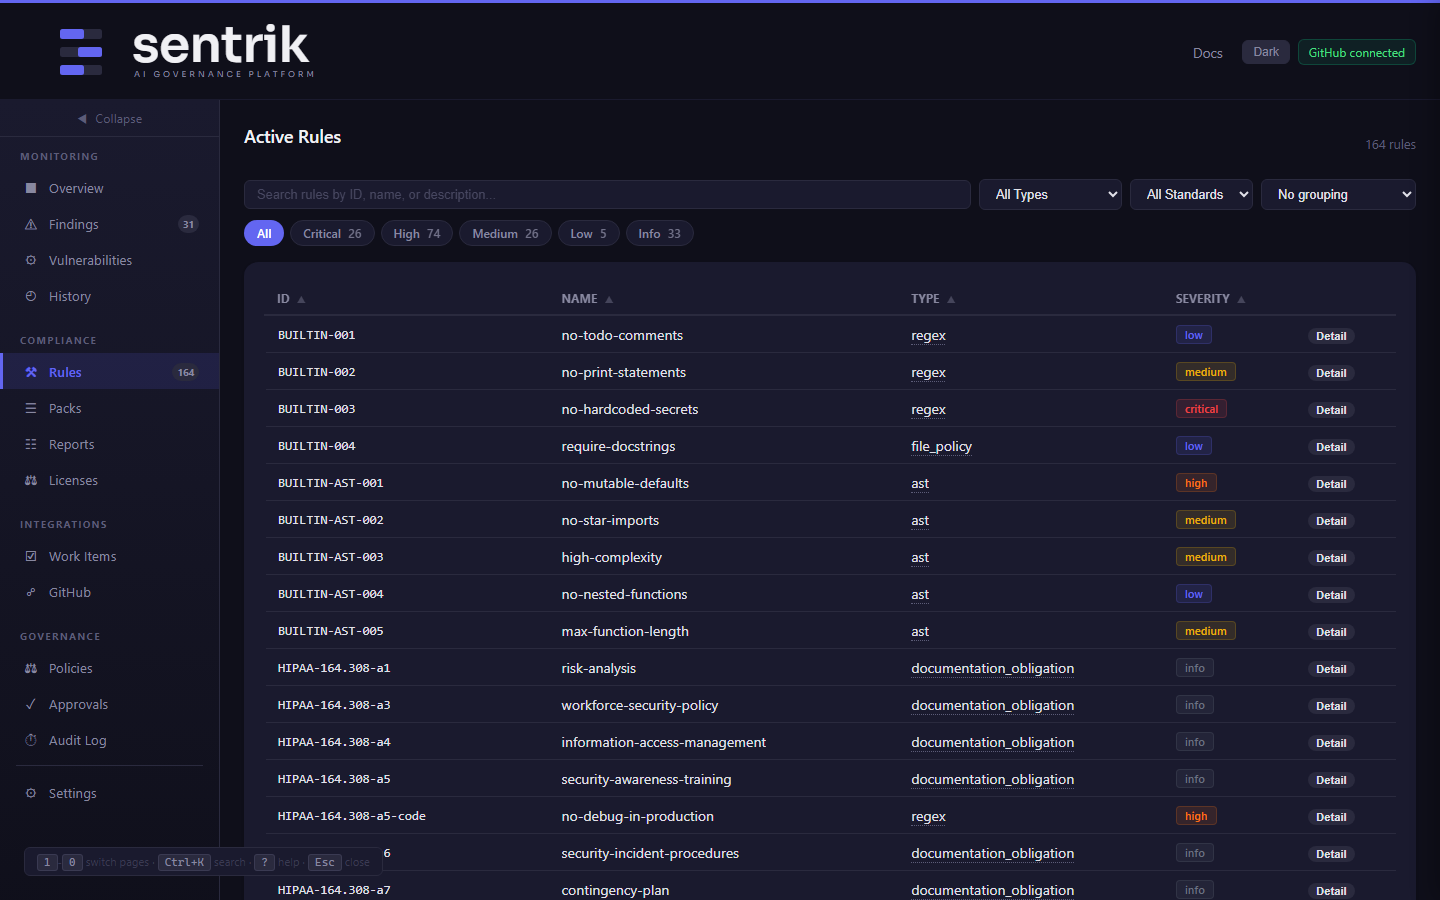Image resolution: width=1440 pixels, height=900 pixels.
Task: Click the Findings warning icon
Action: (x=31, y=224)
